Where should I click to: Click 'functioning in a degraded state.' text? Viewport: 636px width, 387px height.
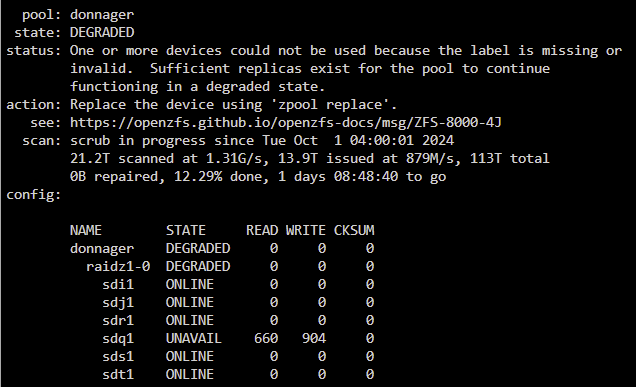point(198,87)
